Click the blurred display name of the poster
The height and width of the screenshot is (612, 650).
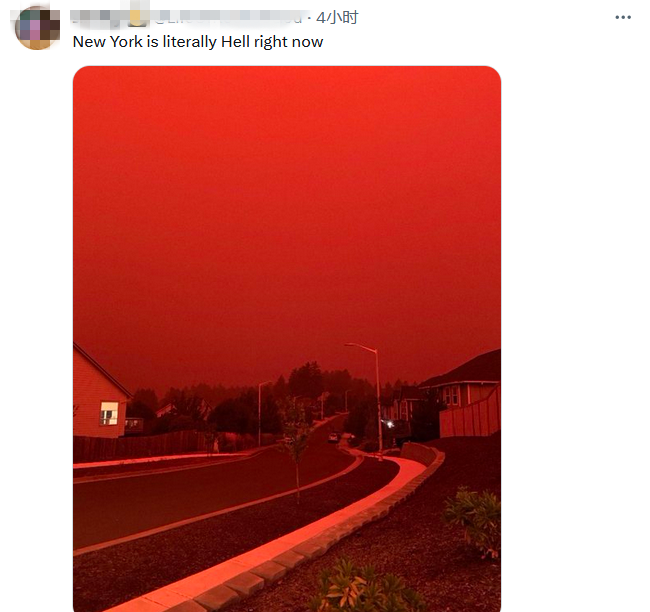point(98,17)
